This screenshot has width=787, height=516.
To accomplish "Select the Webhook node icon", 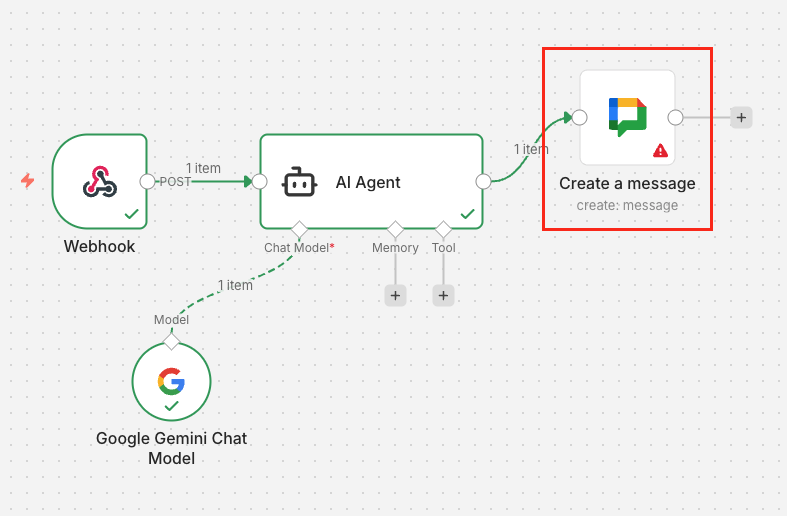I will coord(99,181).
